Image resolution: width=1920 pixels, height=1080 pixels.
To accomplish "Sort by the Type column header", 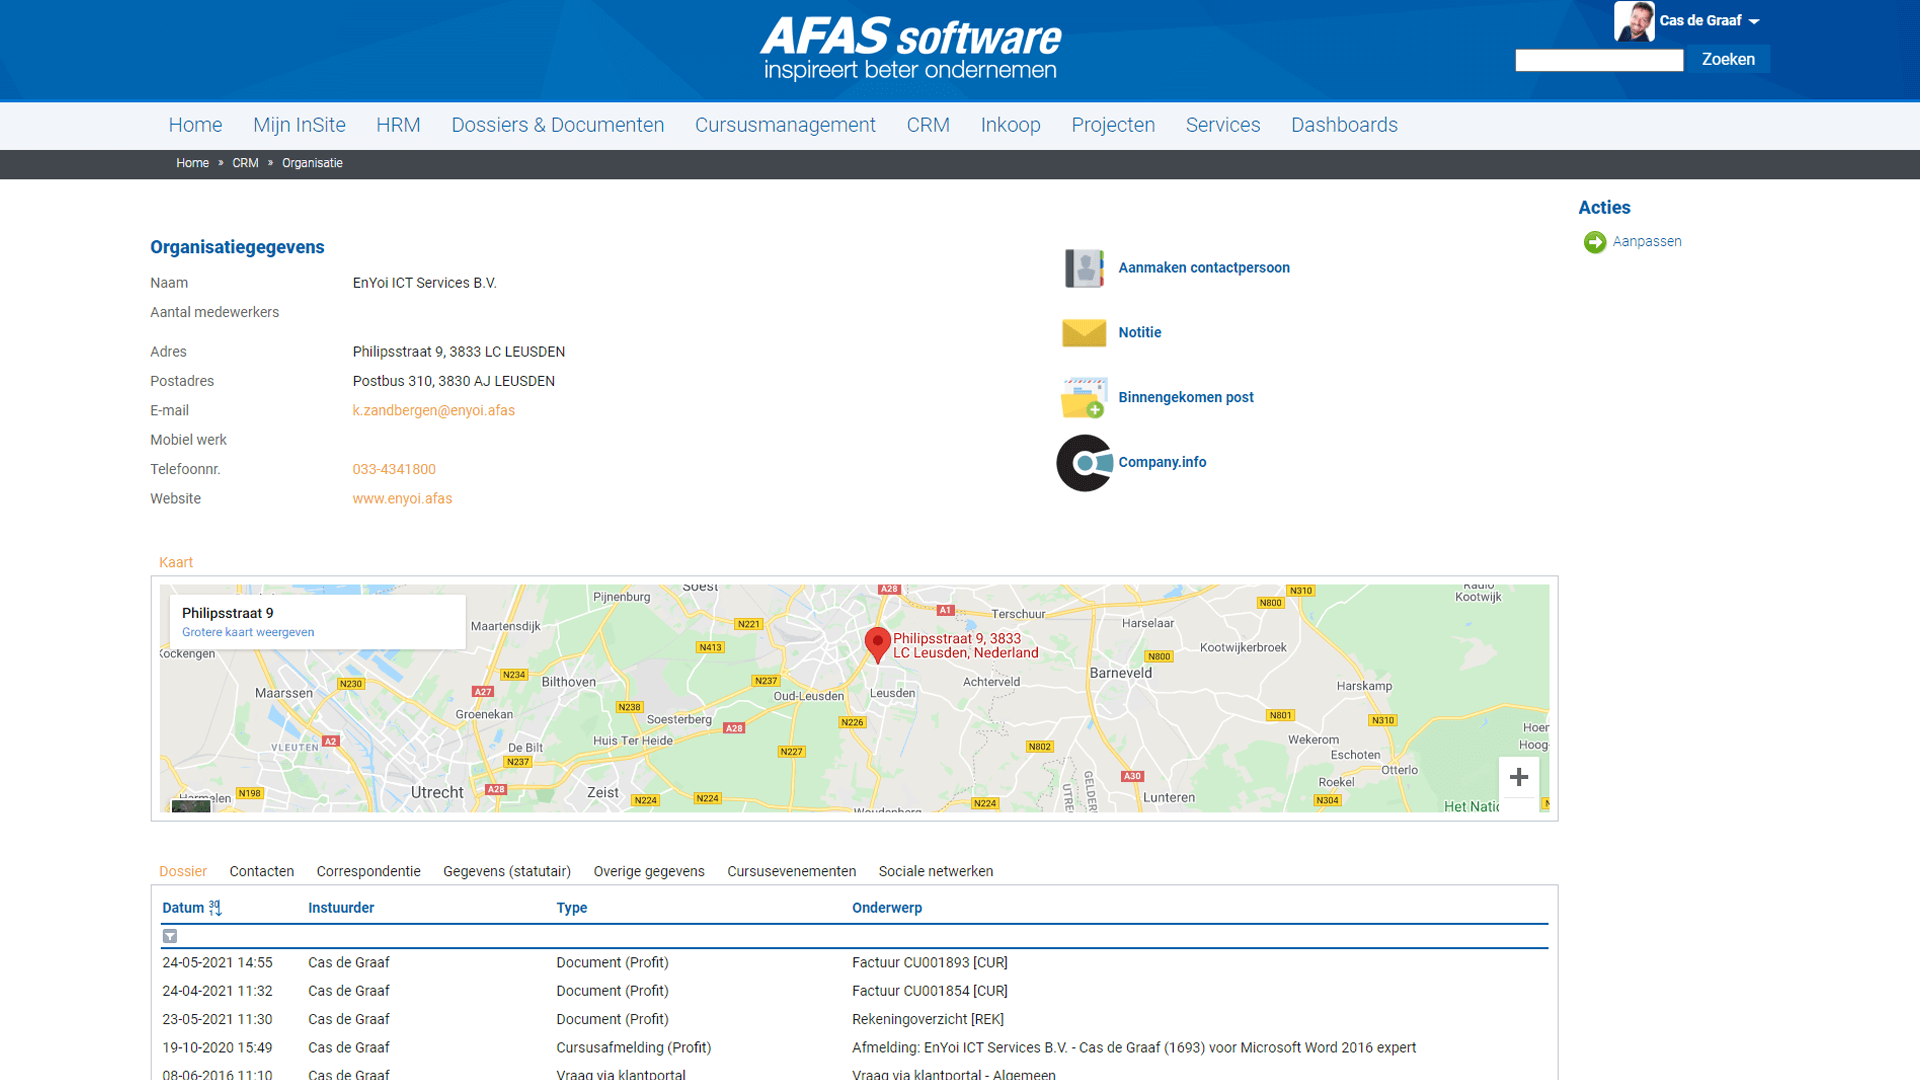I will click(x=571, y=908).
